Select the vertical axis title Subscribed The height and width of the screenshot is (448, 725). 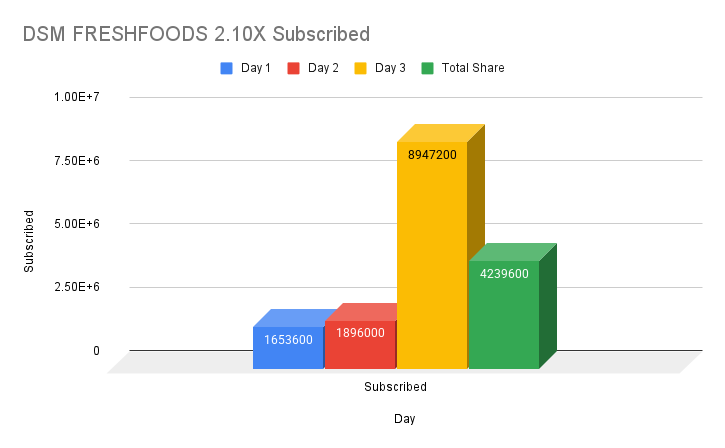[29, 240]
